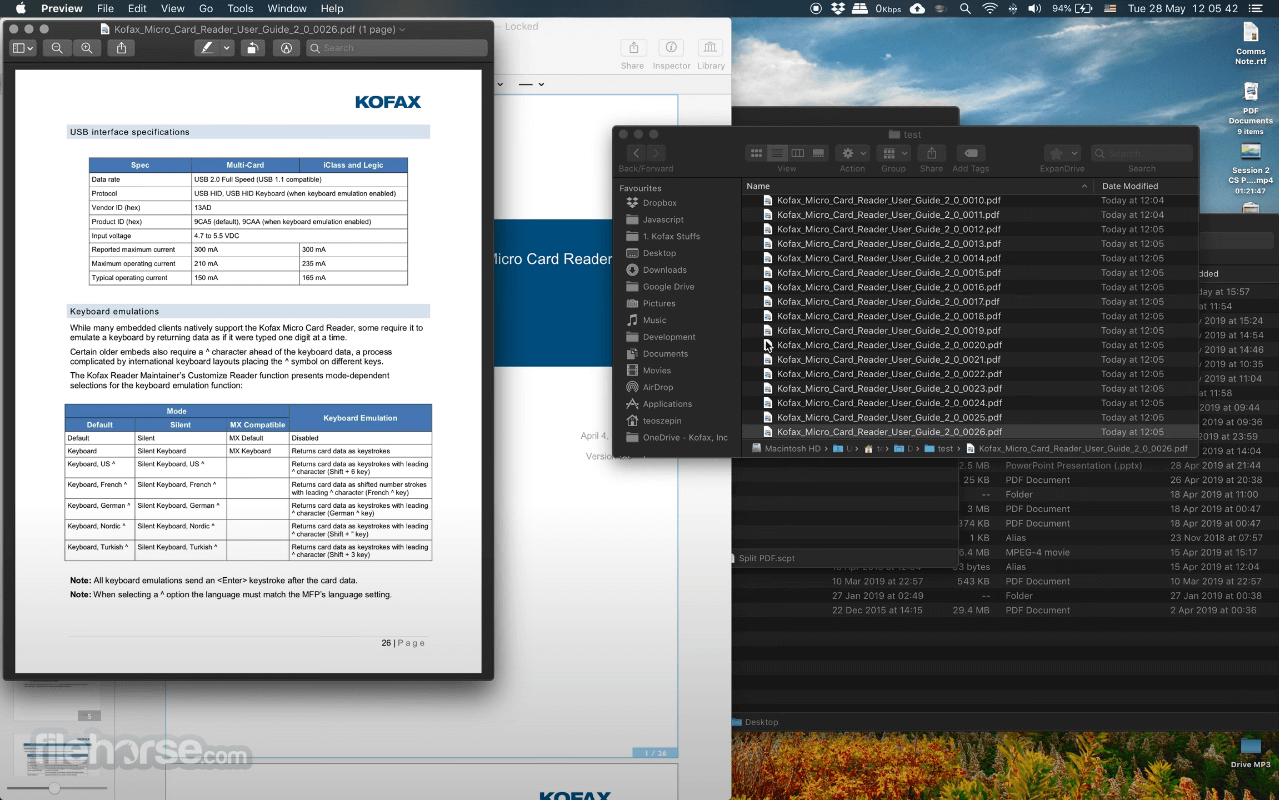Image resolution: width=1279 pixels, height=800 pixels.
Task: Open Preview sidebar view options
Action: (22, 48)
